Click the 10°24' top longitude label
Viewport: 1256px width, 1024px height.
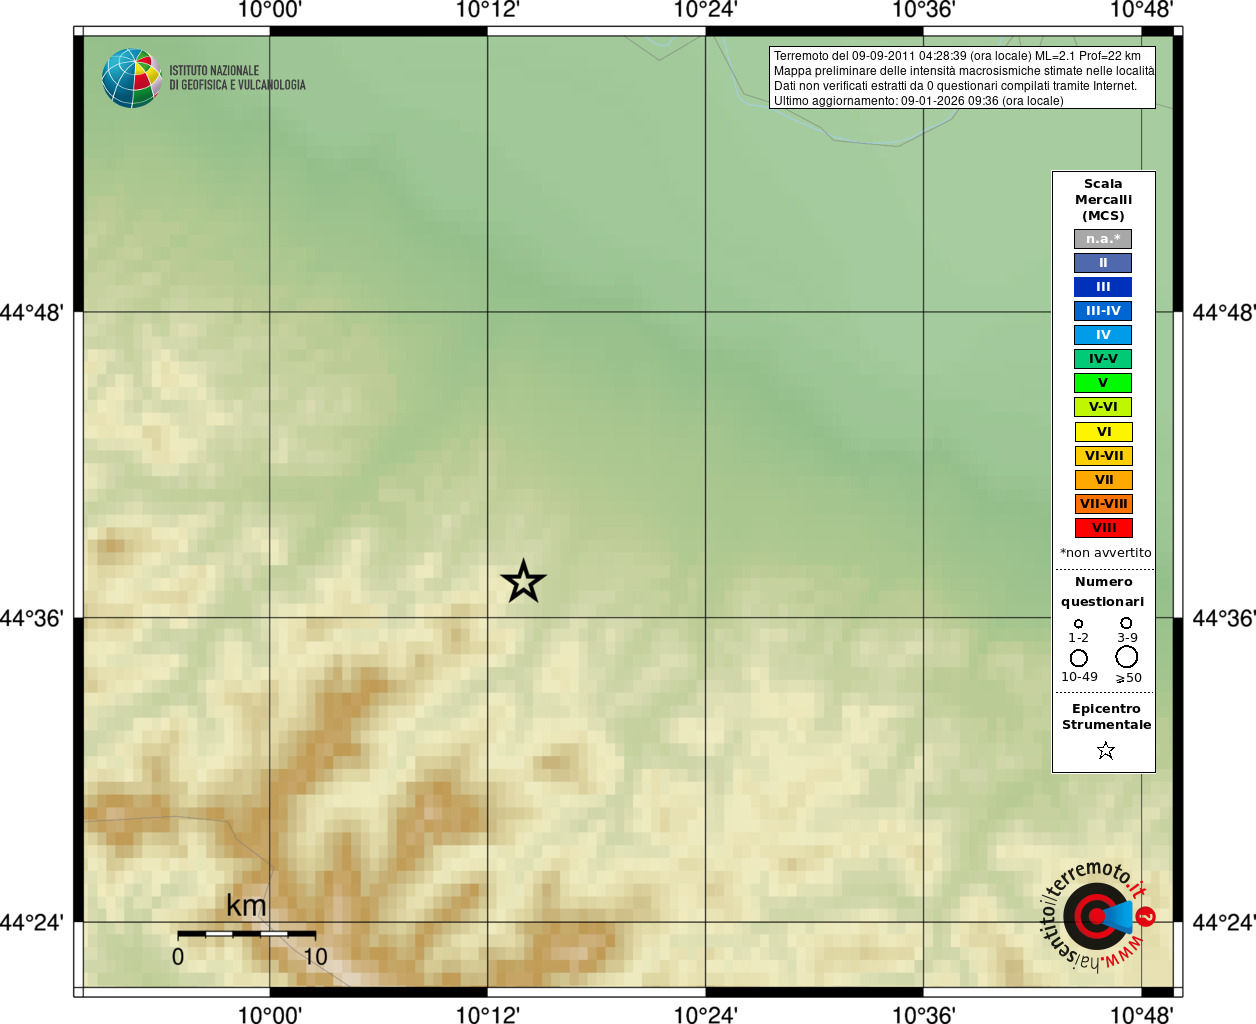pos(705,10)
